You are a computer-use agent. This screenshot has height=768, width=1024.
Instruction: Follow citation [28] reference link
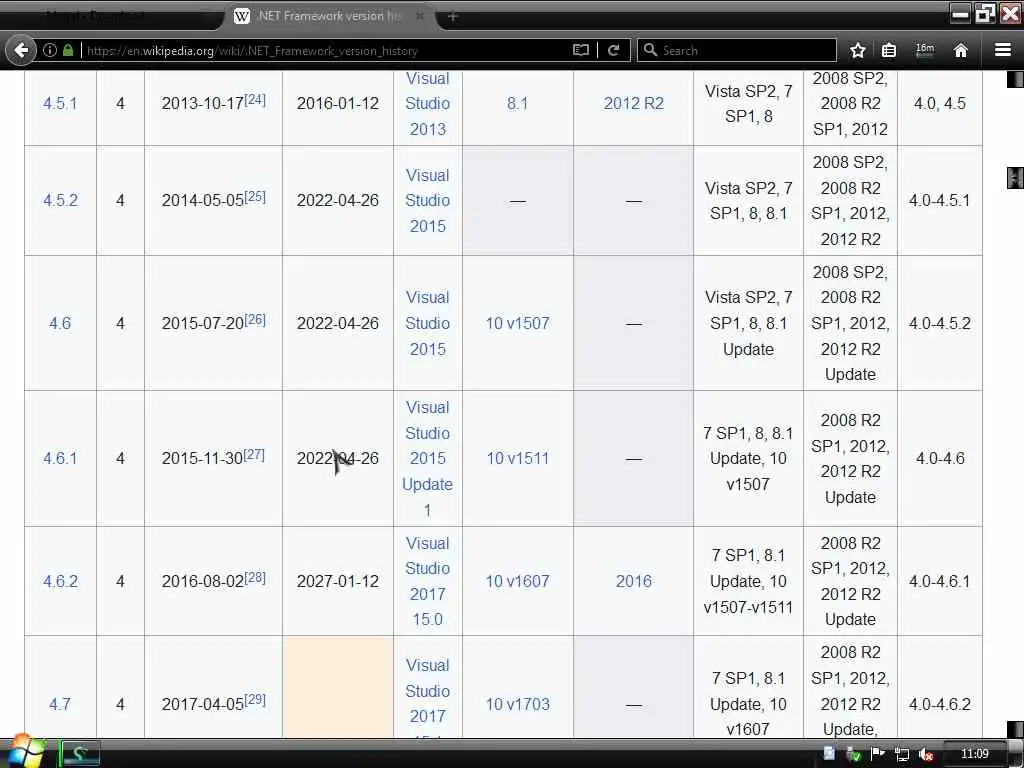coord(255,577)
